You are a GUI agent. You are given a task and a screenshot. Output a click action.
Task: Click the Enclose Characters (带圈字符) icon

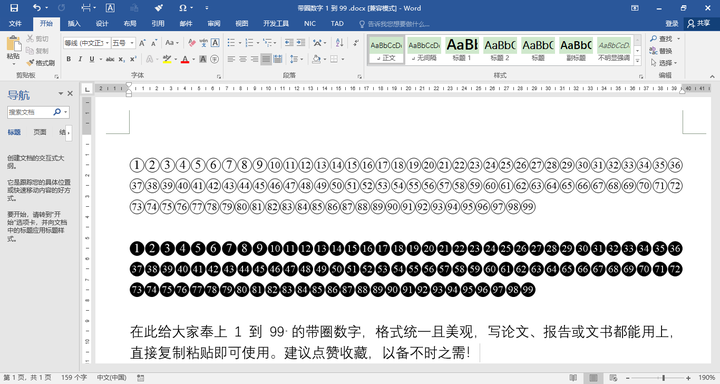tap(214, 59)
